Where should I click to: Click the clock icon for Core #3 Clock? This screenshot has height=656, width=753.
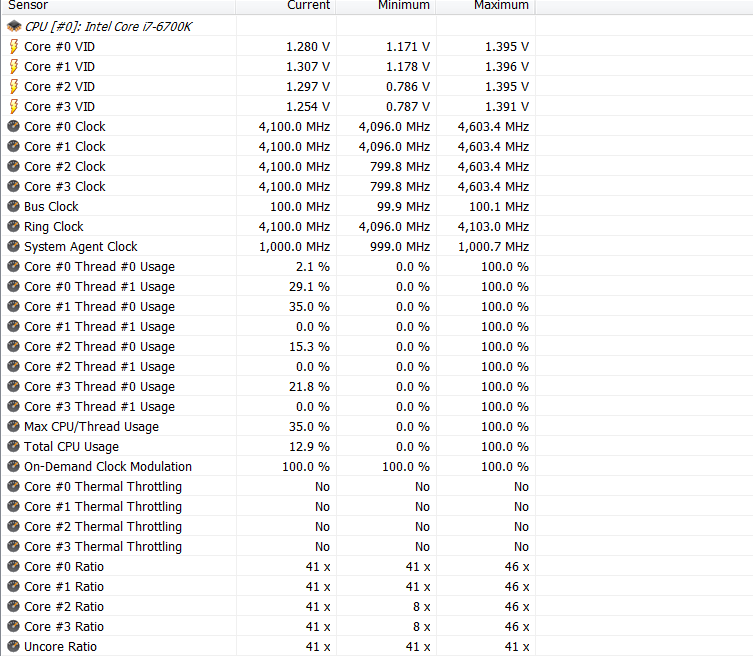pos(13,186)
